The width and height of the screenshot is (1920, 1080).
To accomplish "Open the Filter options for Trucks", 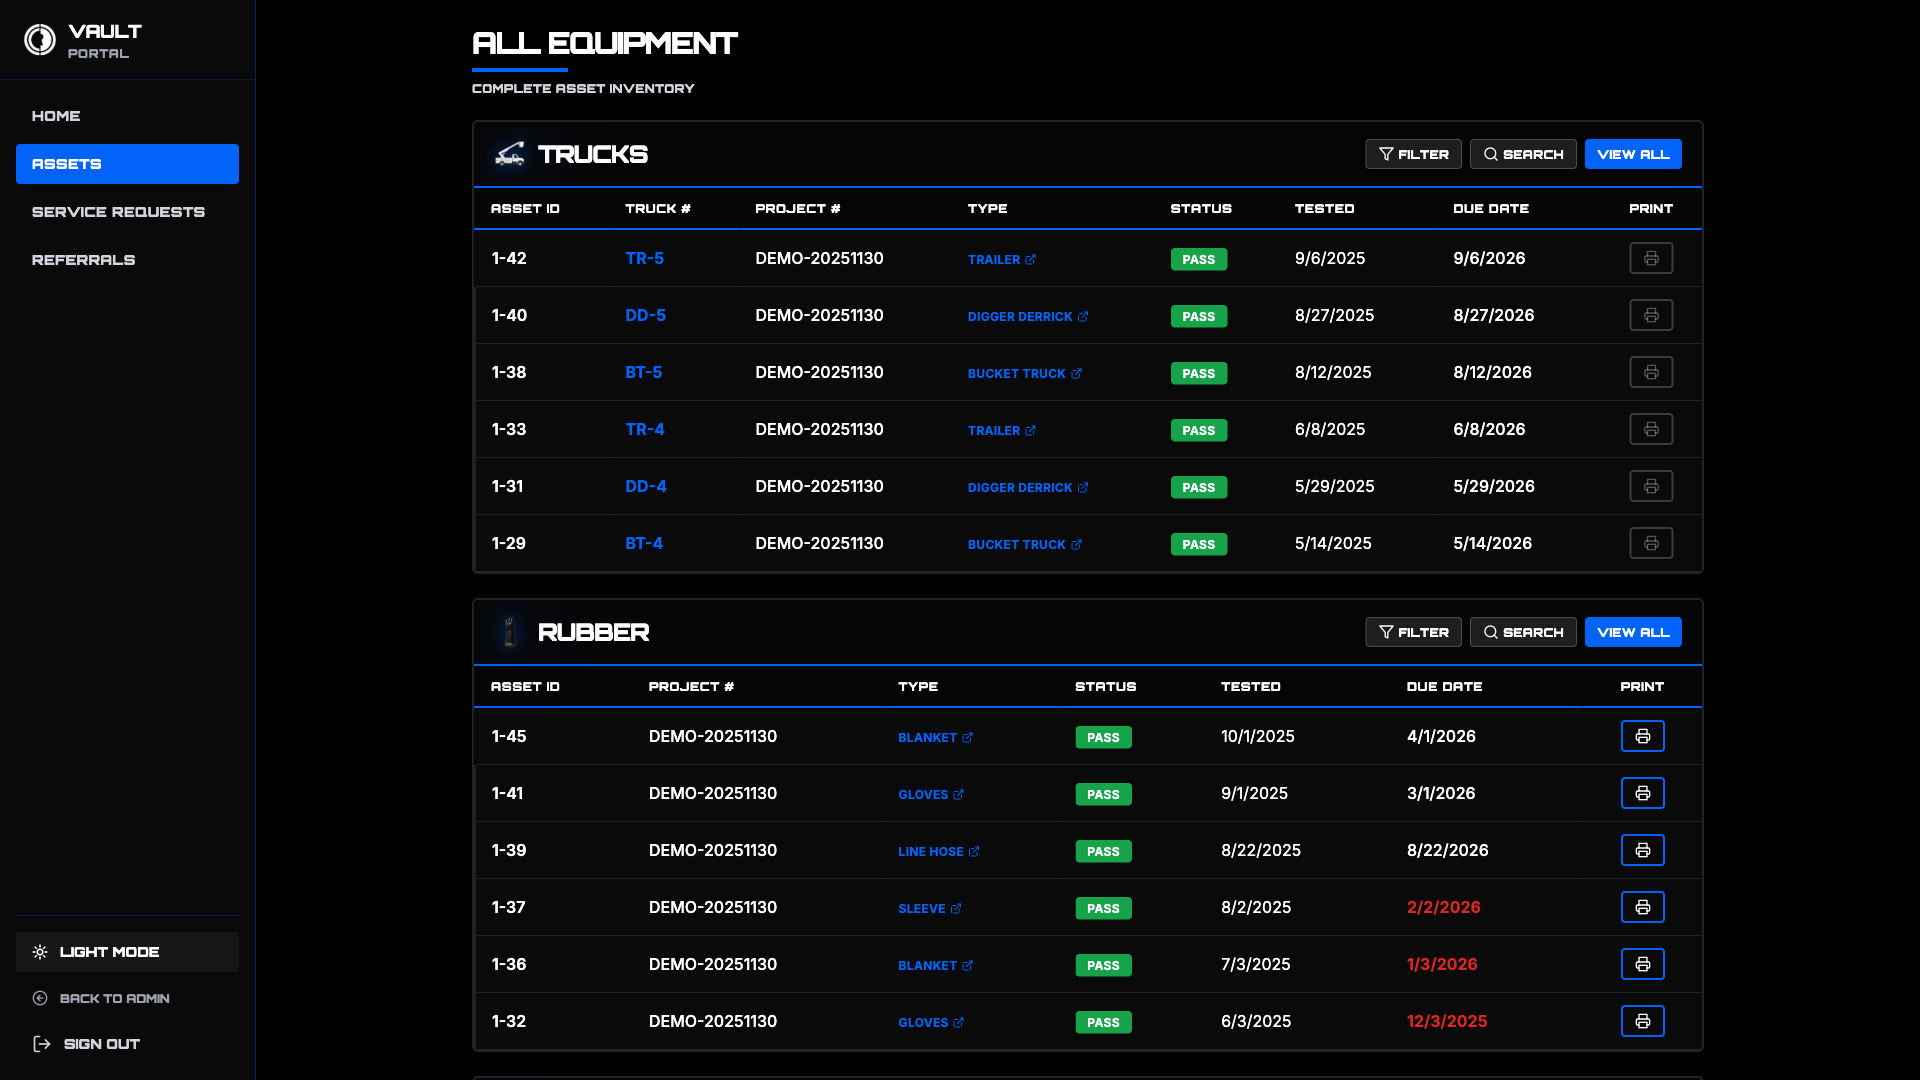I will [1413, 154].
